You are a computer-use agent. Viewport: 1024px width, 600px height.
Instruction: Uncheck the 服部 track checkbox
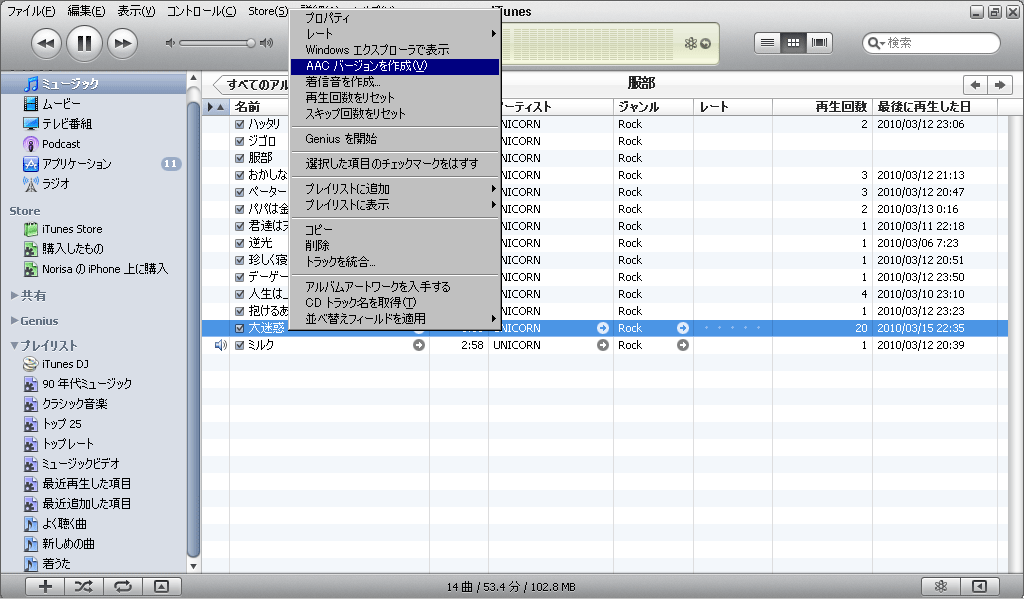click(240, 158)
